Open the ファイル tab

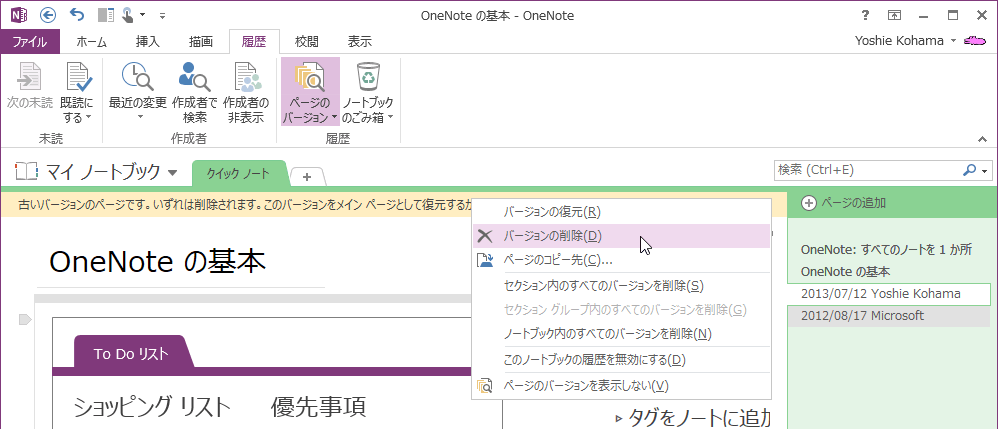click(x=30, y=42)
